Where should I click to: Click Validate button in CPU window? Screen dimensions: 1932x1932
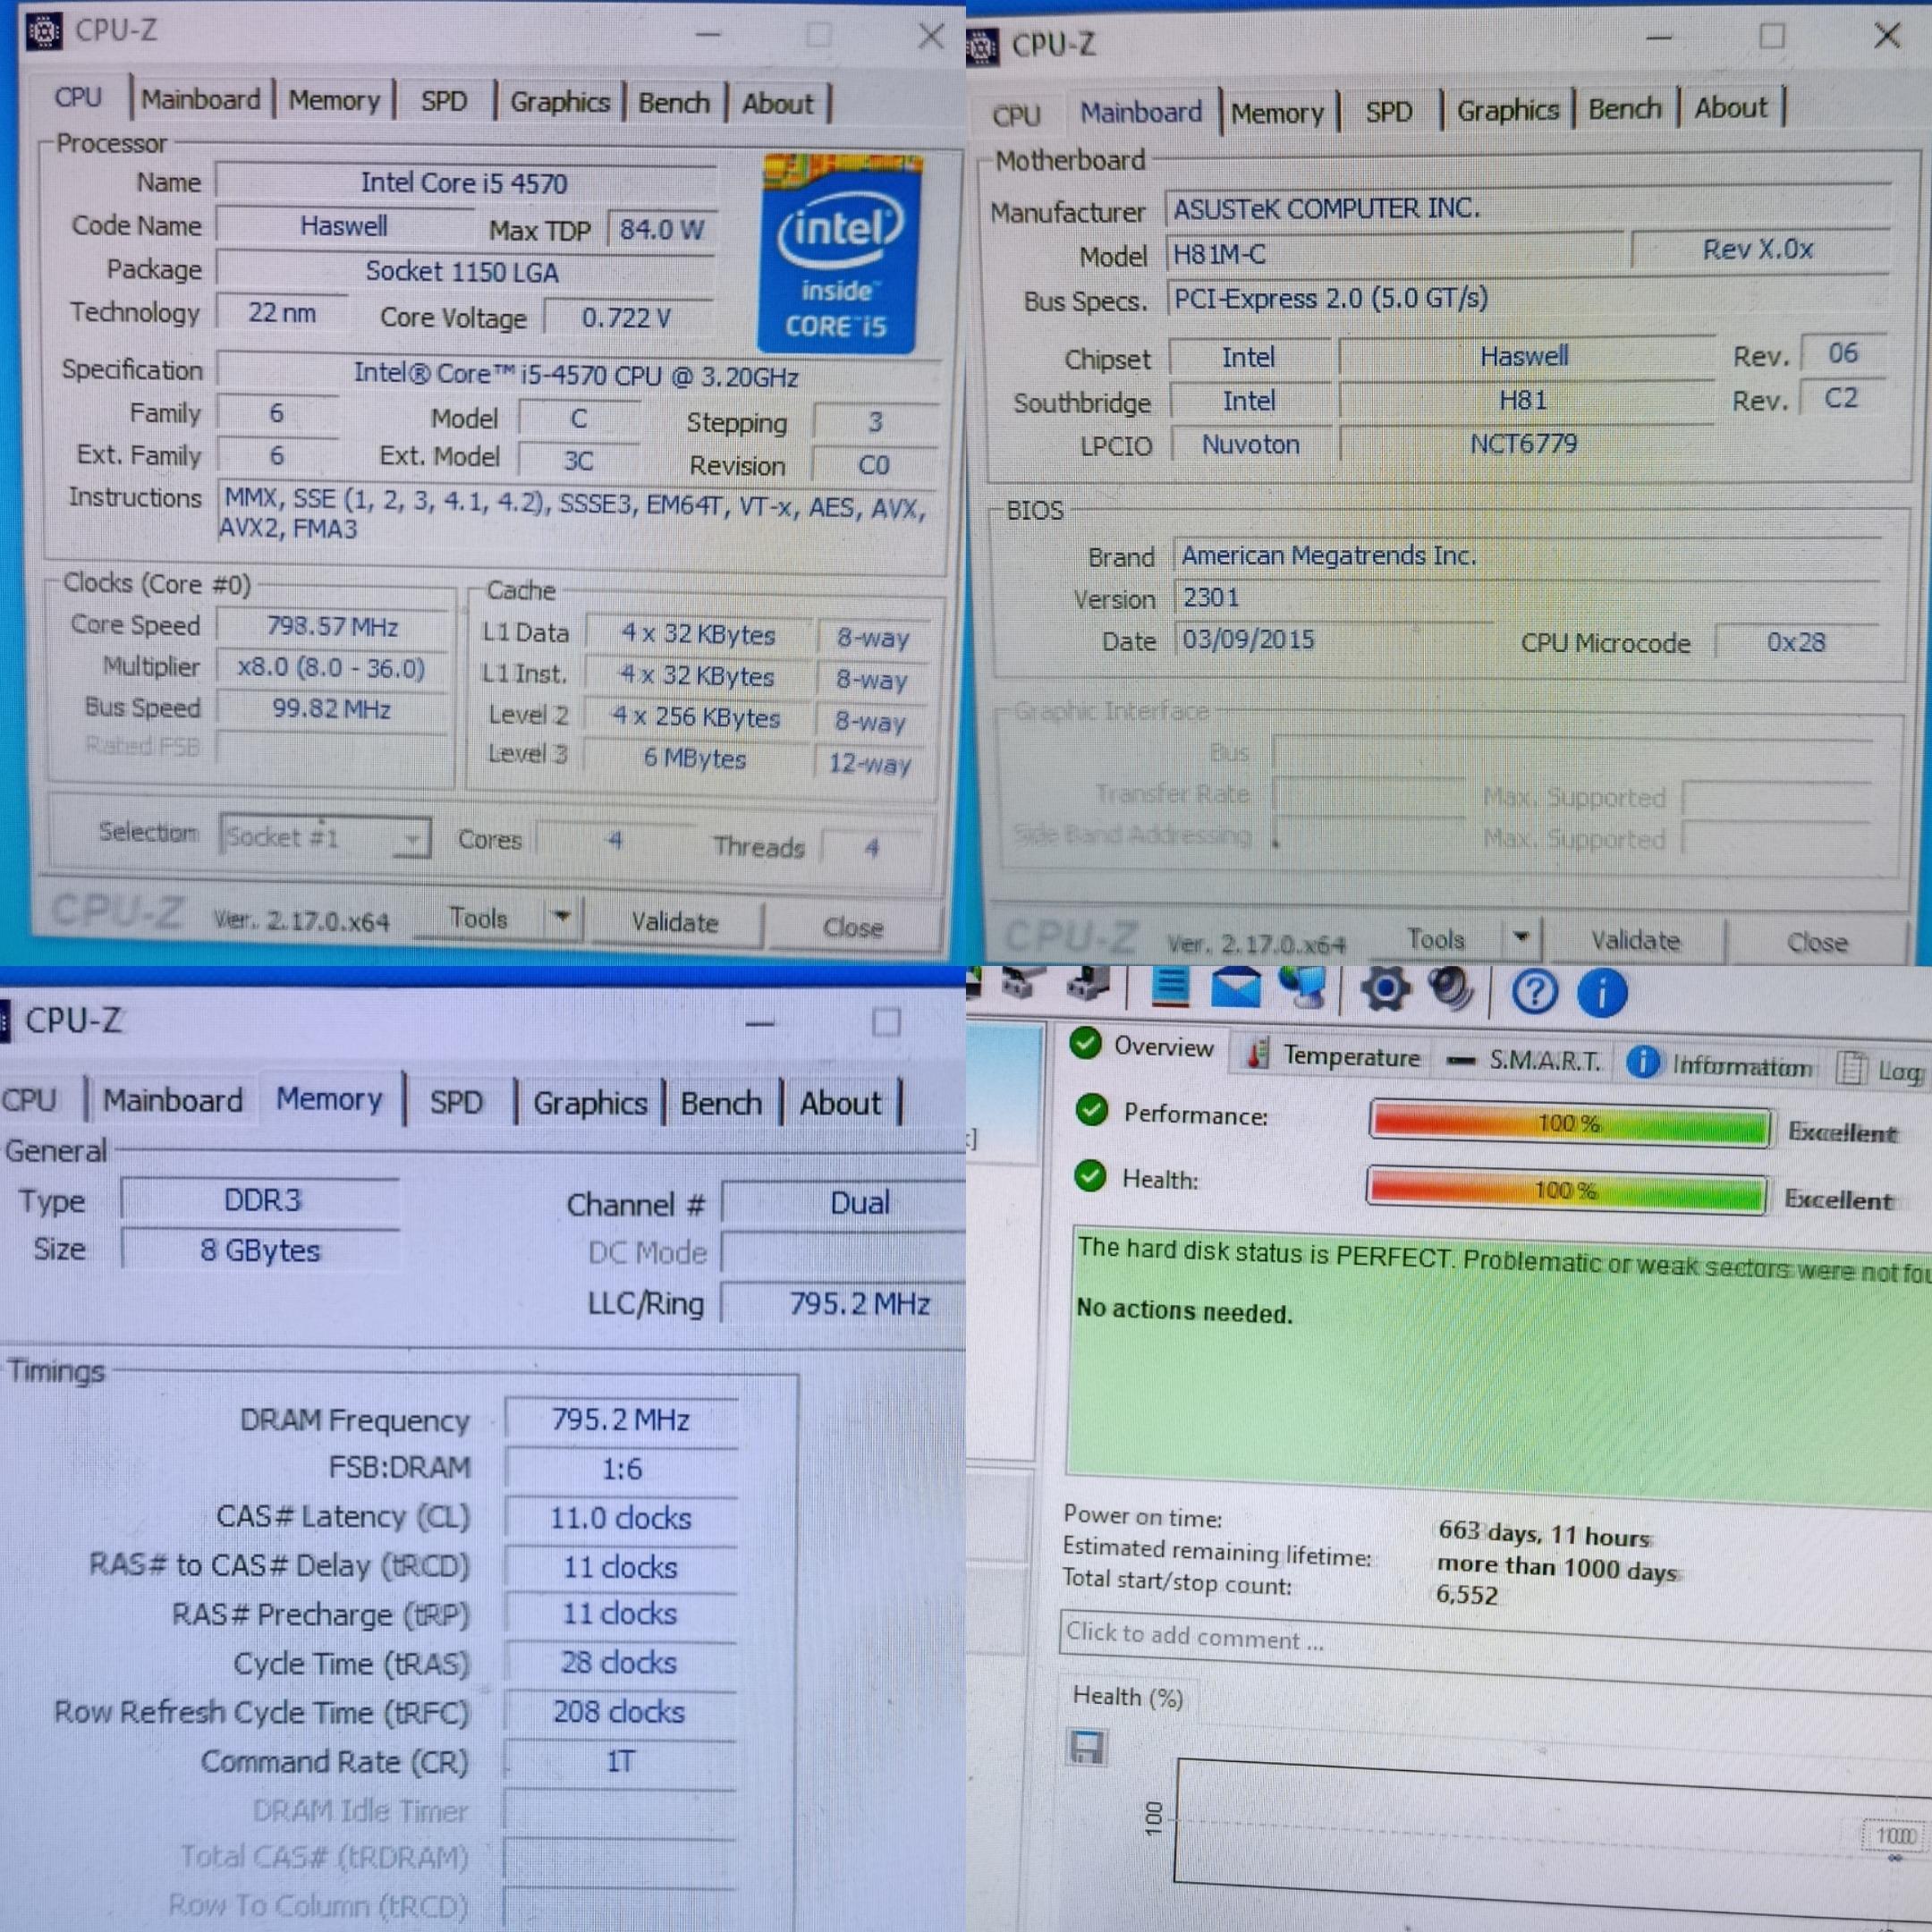coord(674,922)
